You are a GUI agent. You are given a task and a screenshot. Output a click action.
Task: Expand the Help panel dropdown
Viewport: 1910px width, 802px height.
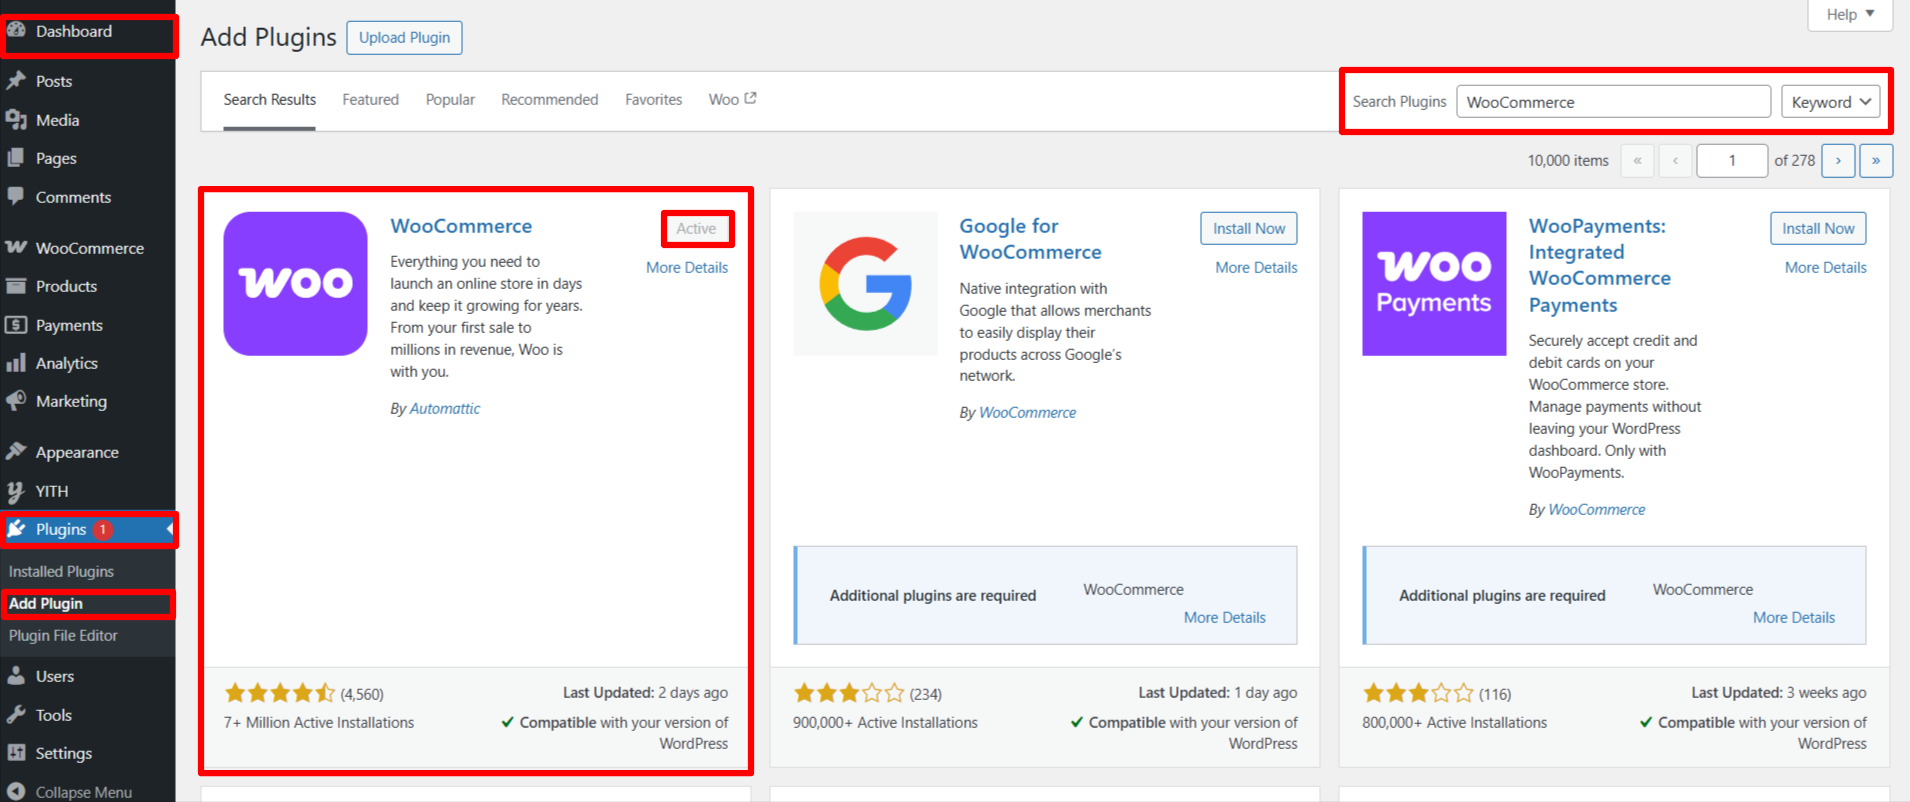pos(1850,15)
